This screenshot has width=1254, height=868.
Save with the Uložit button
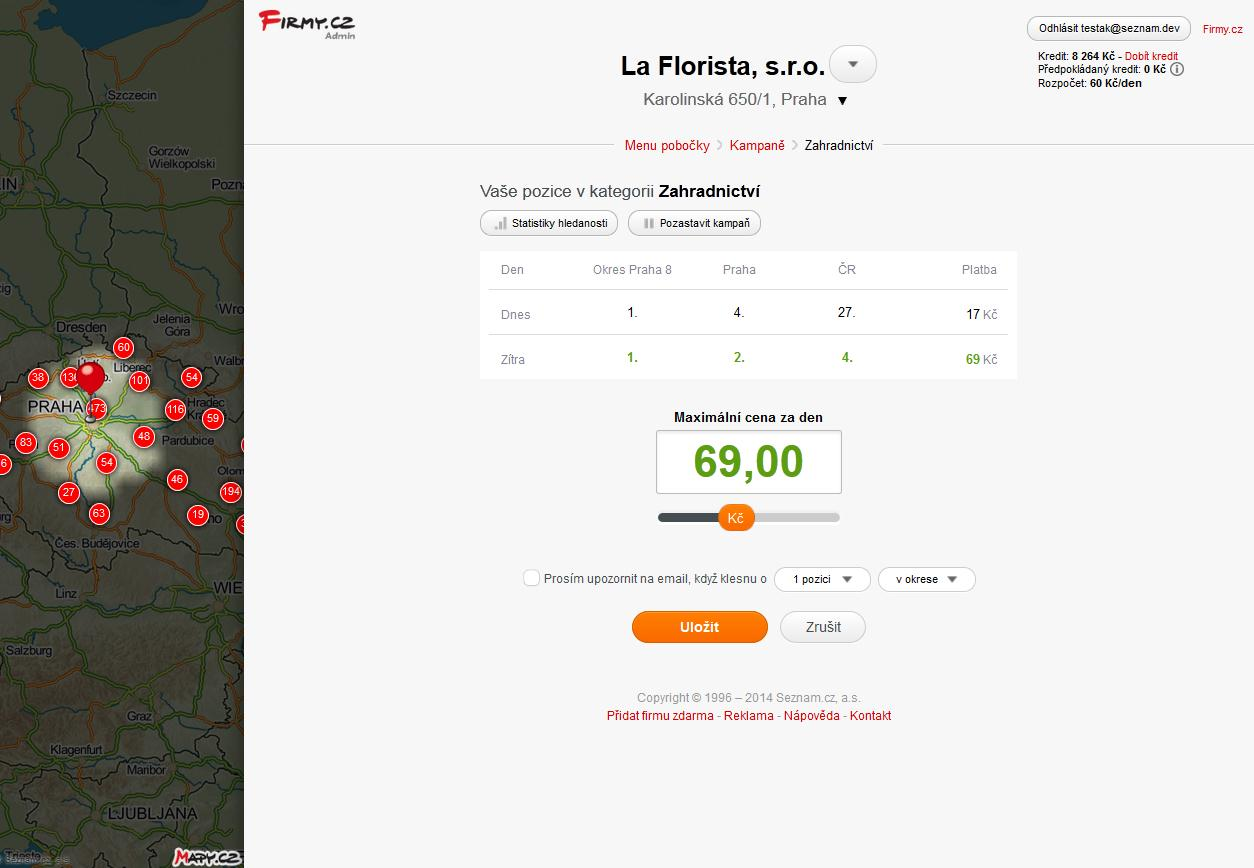[x=700, y=627]
